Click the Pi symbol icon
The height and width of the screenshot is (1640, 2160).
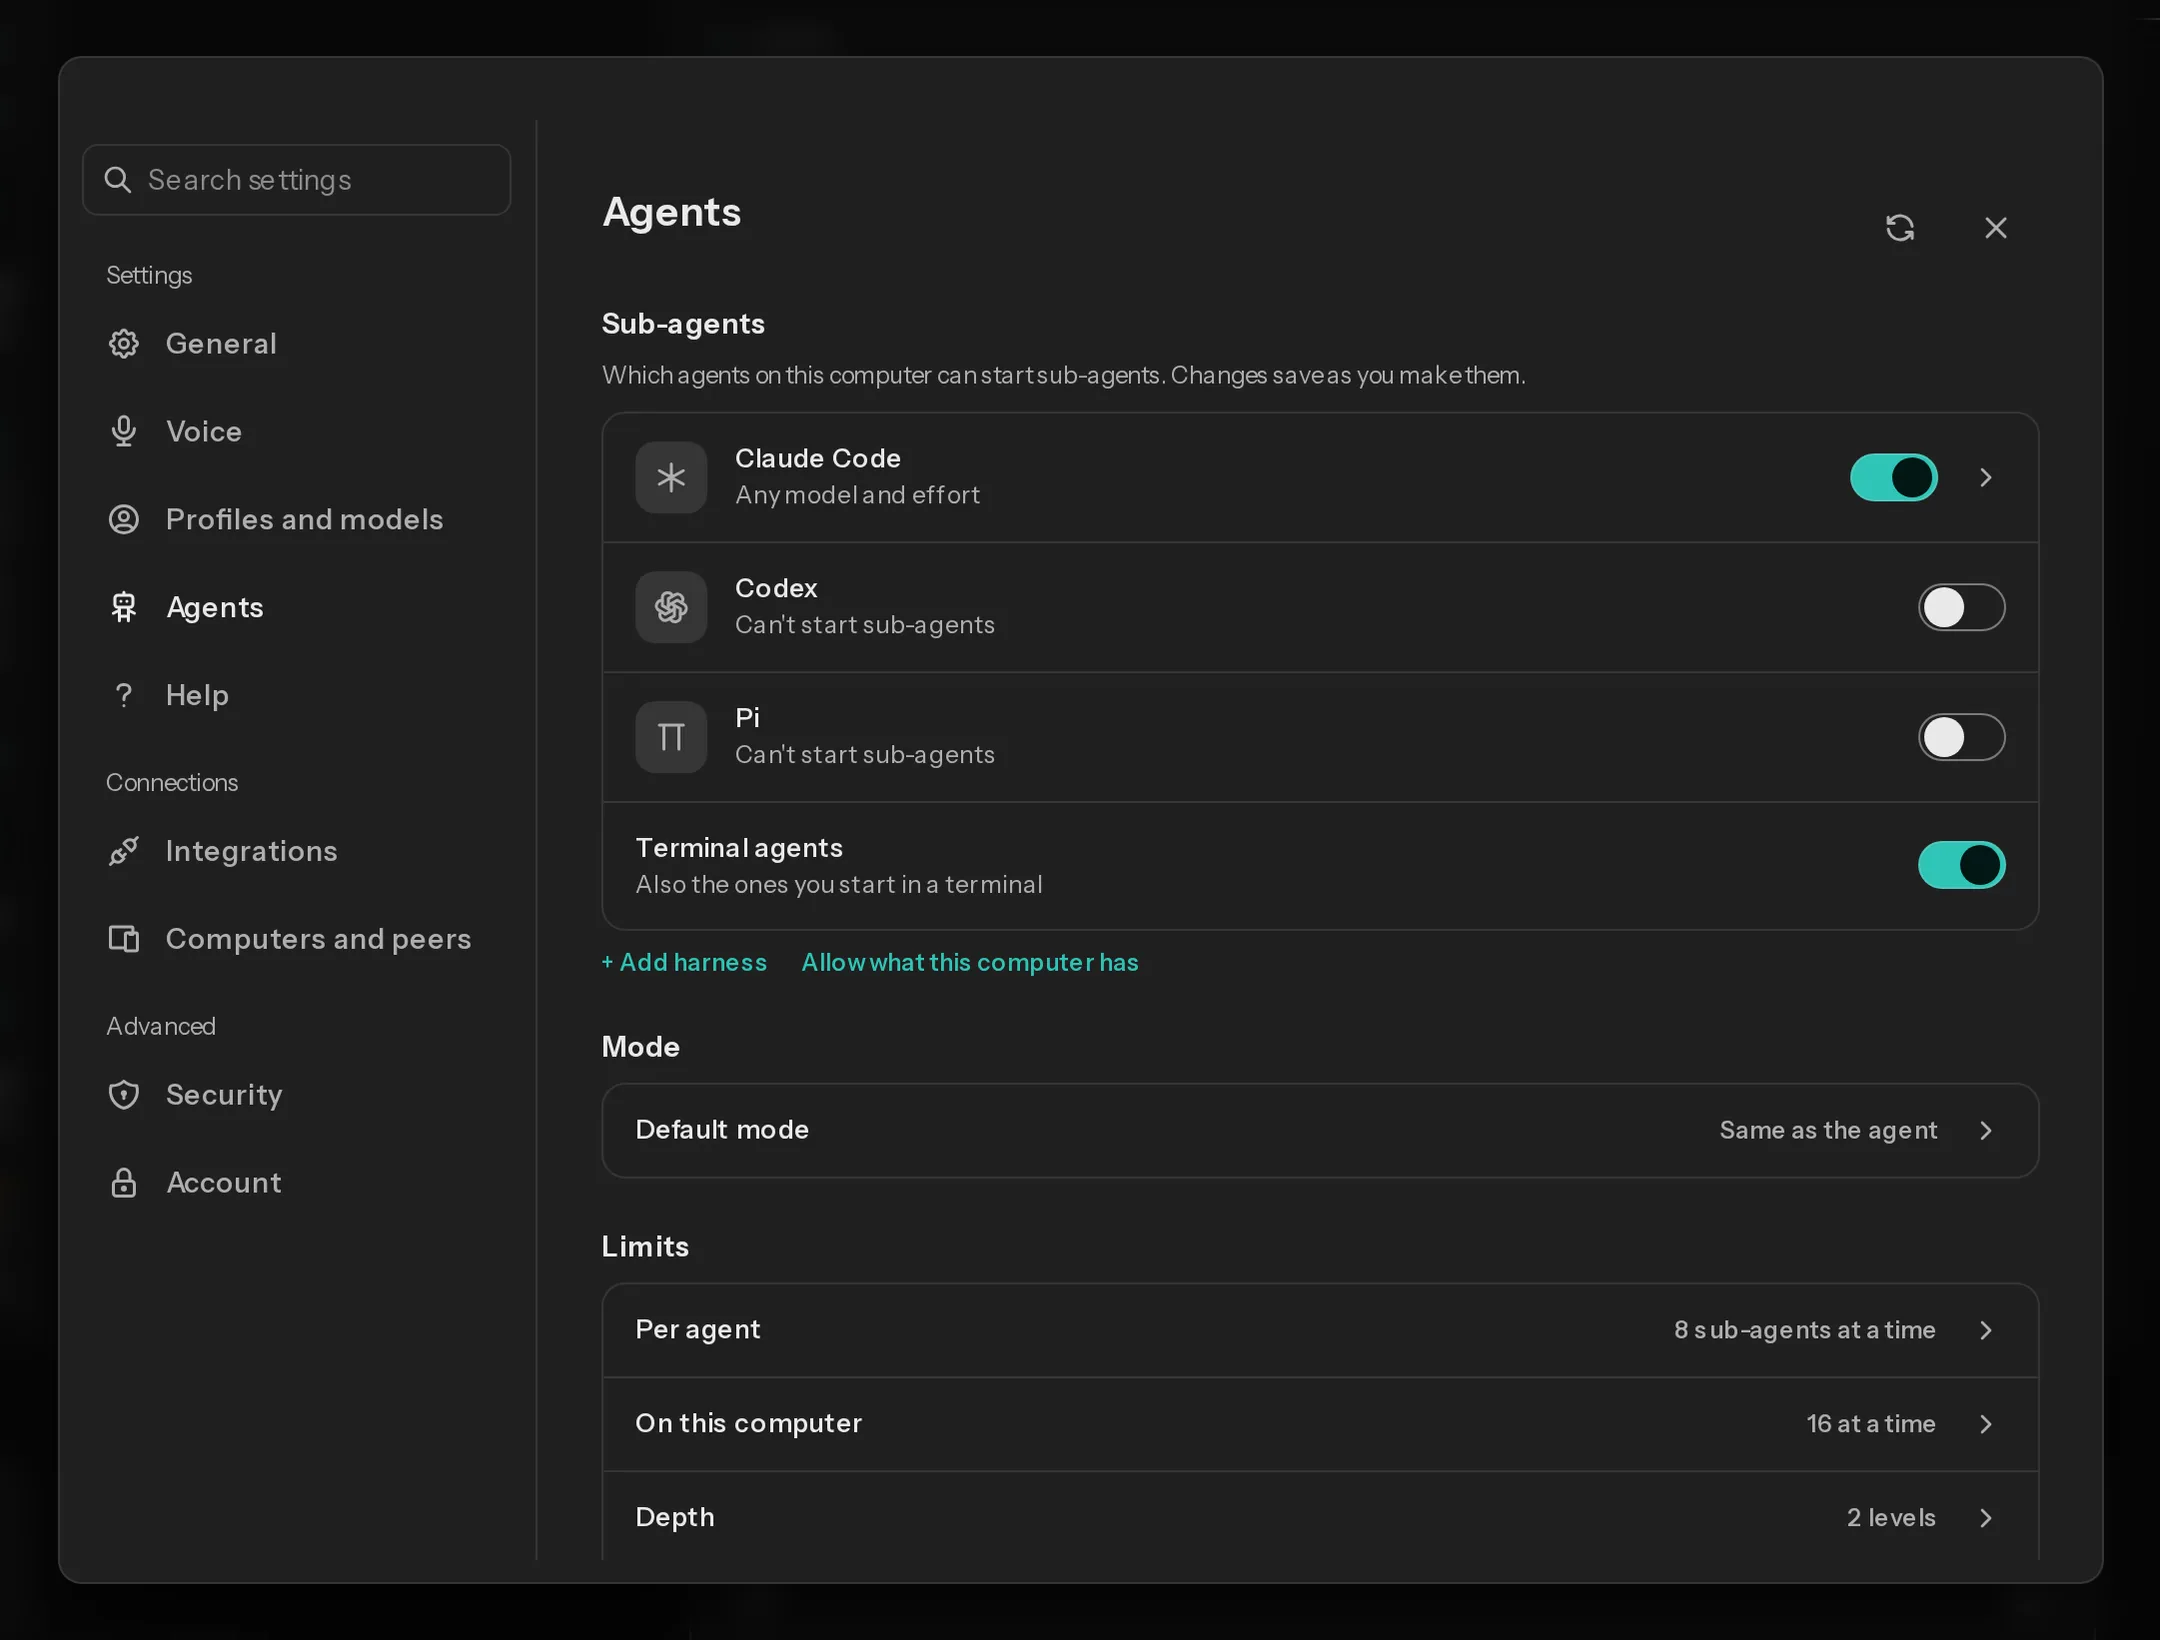pos(671,737)
